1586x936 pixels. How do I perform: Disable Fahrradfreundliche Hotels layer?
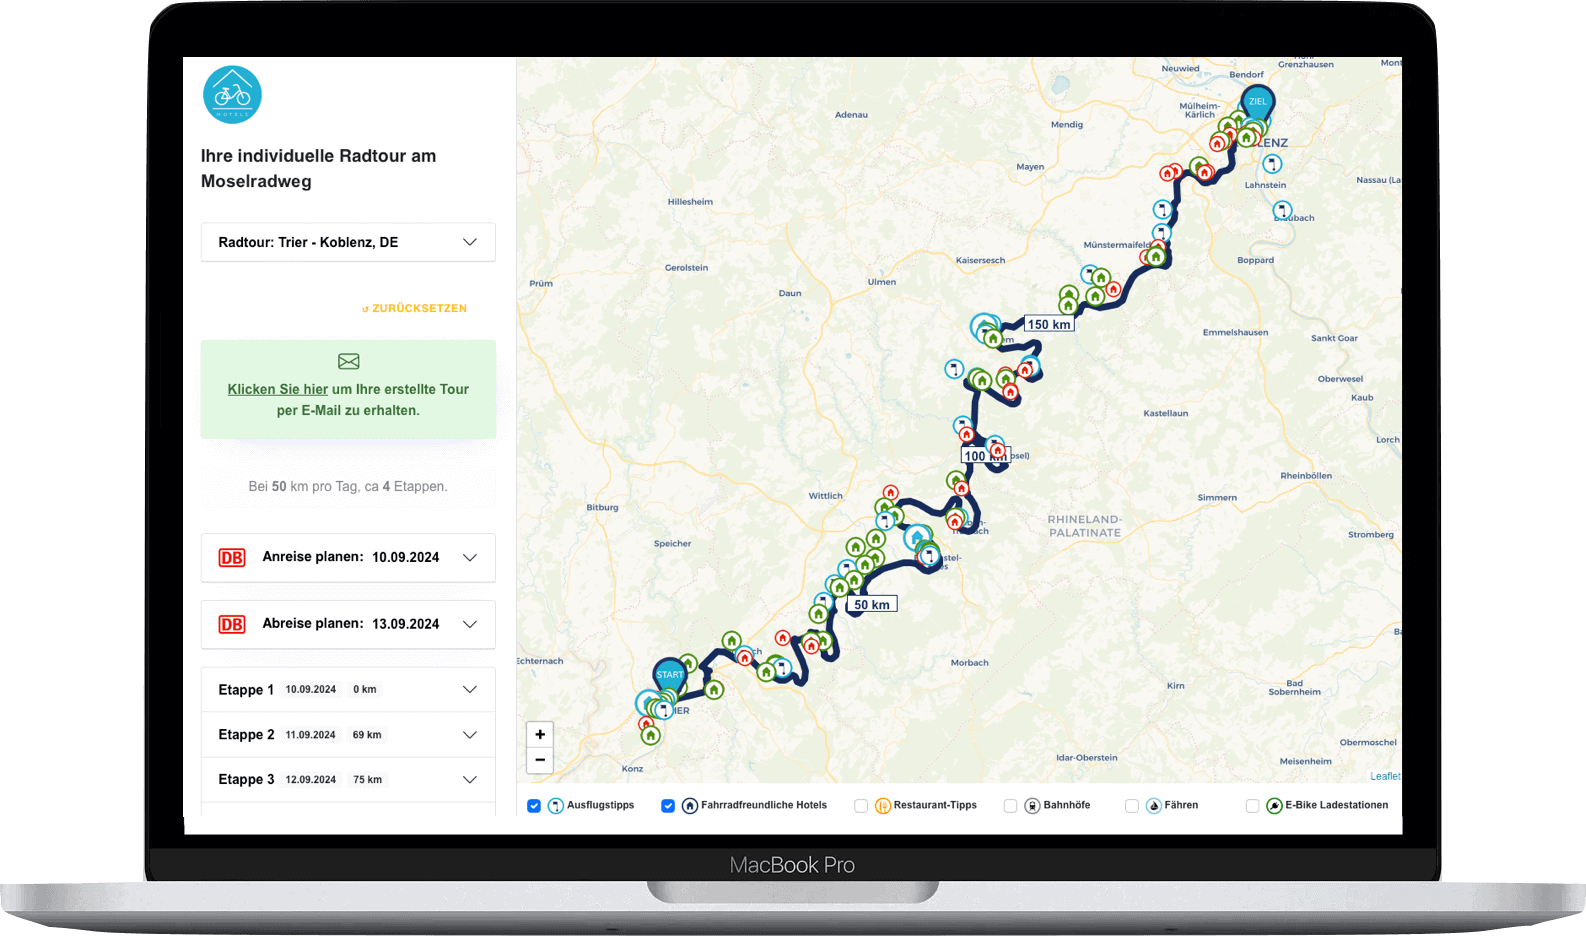point(668,806)
